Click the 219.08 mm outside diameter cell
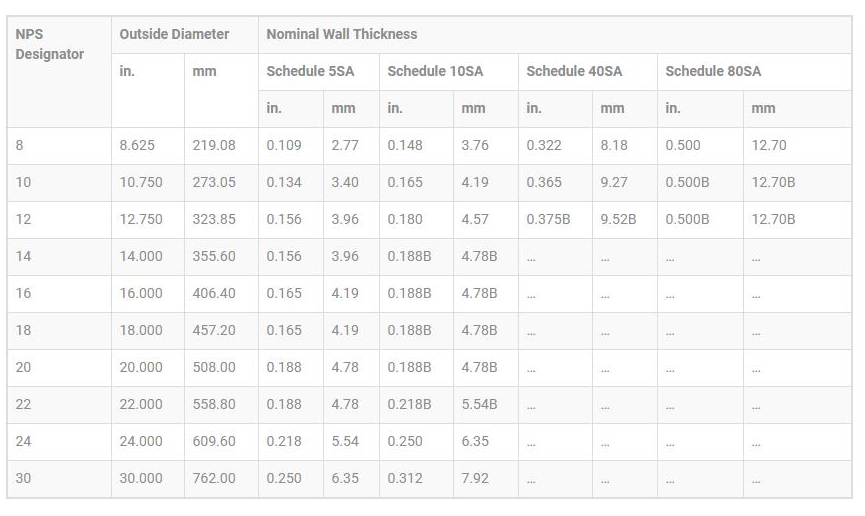This screenshot has height=516, width=865. [214, 145]
